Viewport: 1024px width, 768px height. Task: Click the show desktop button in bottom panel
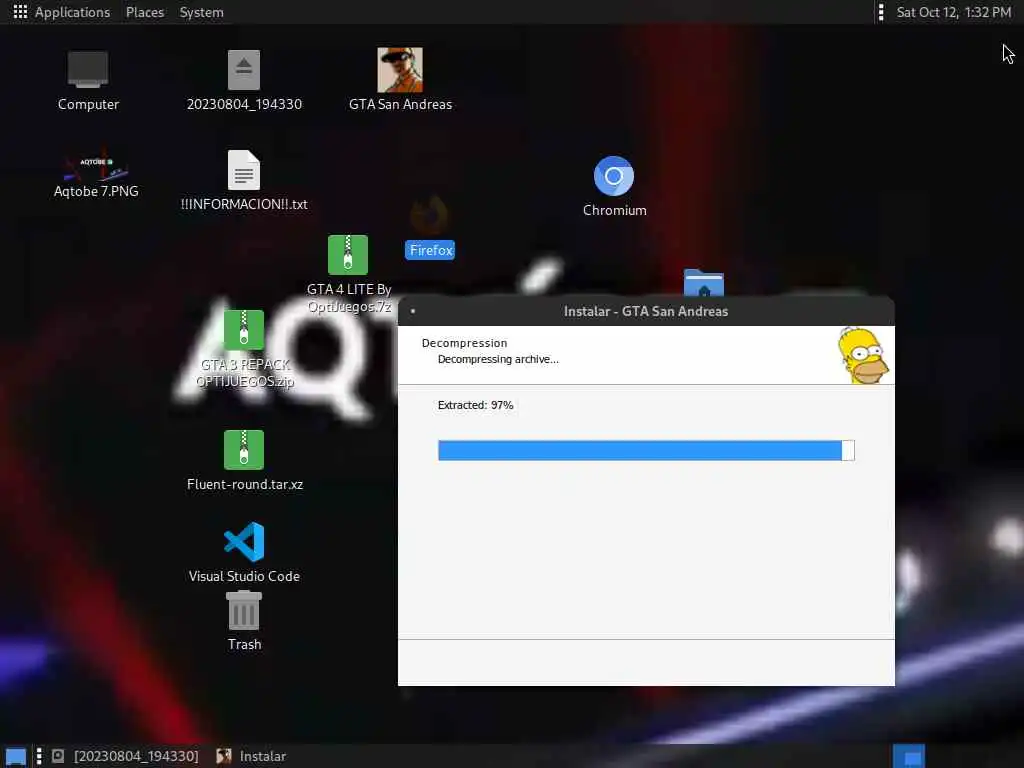coord(16,756)
